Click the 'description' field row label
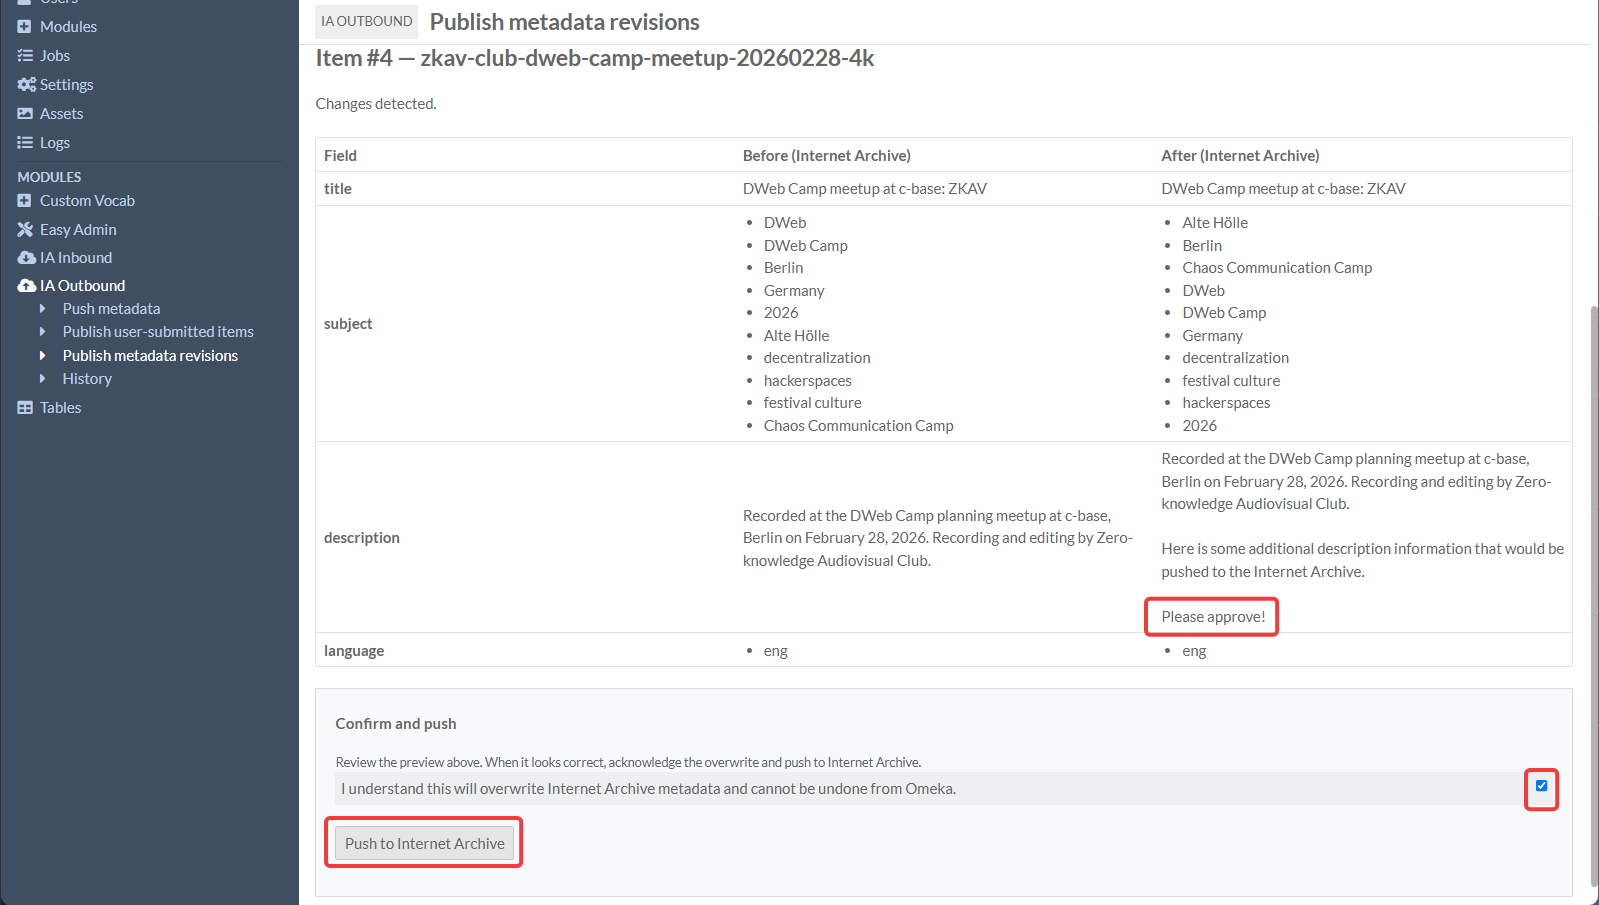 point(362,538)
